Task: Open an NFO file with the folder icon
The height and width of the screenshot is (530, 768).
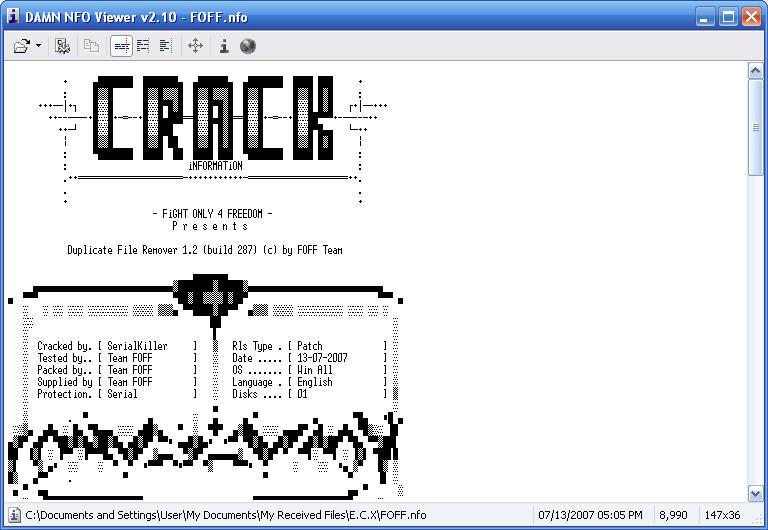Action: coord(22,47)
